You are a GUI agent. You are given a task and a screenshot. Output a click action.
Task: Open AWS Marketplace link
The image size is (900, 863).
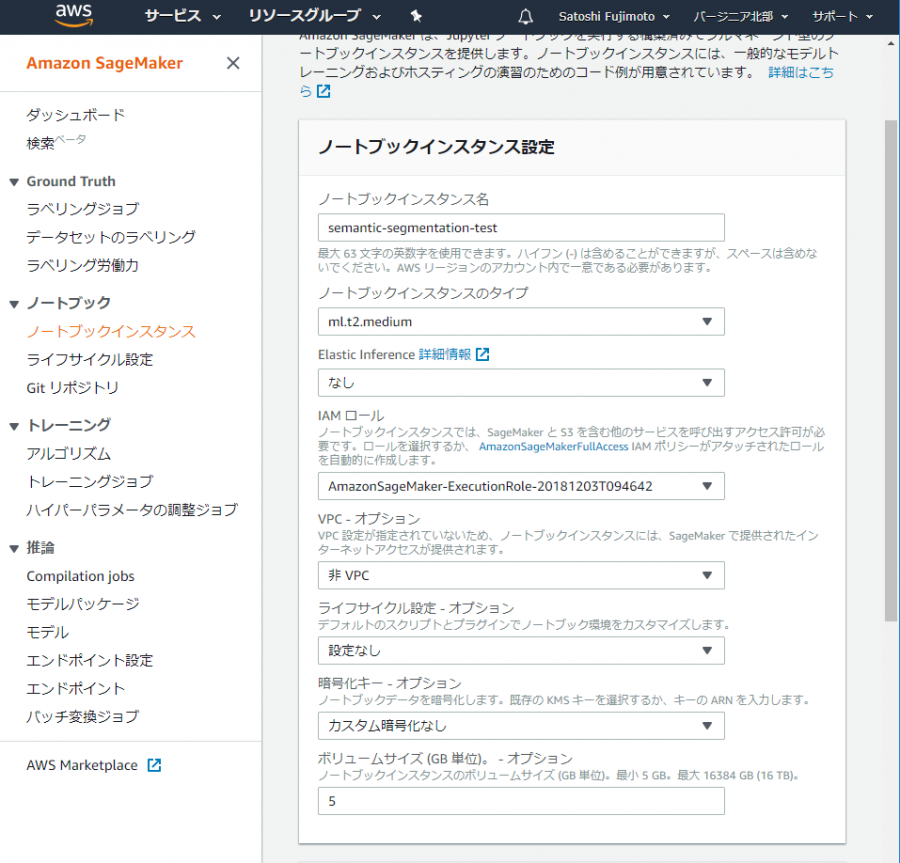click(82, 765)
